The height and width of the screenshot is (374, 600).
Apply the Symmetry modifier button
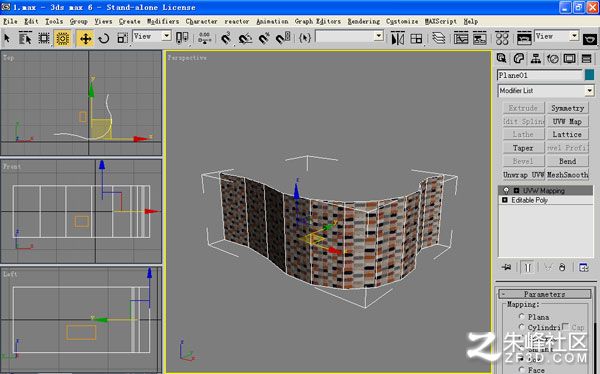tap(567, 108)
